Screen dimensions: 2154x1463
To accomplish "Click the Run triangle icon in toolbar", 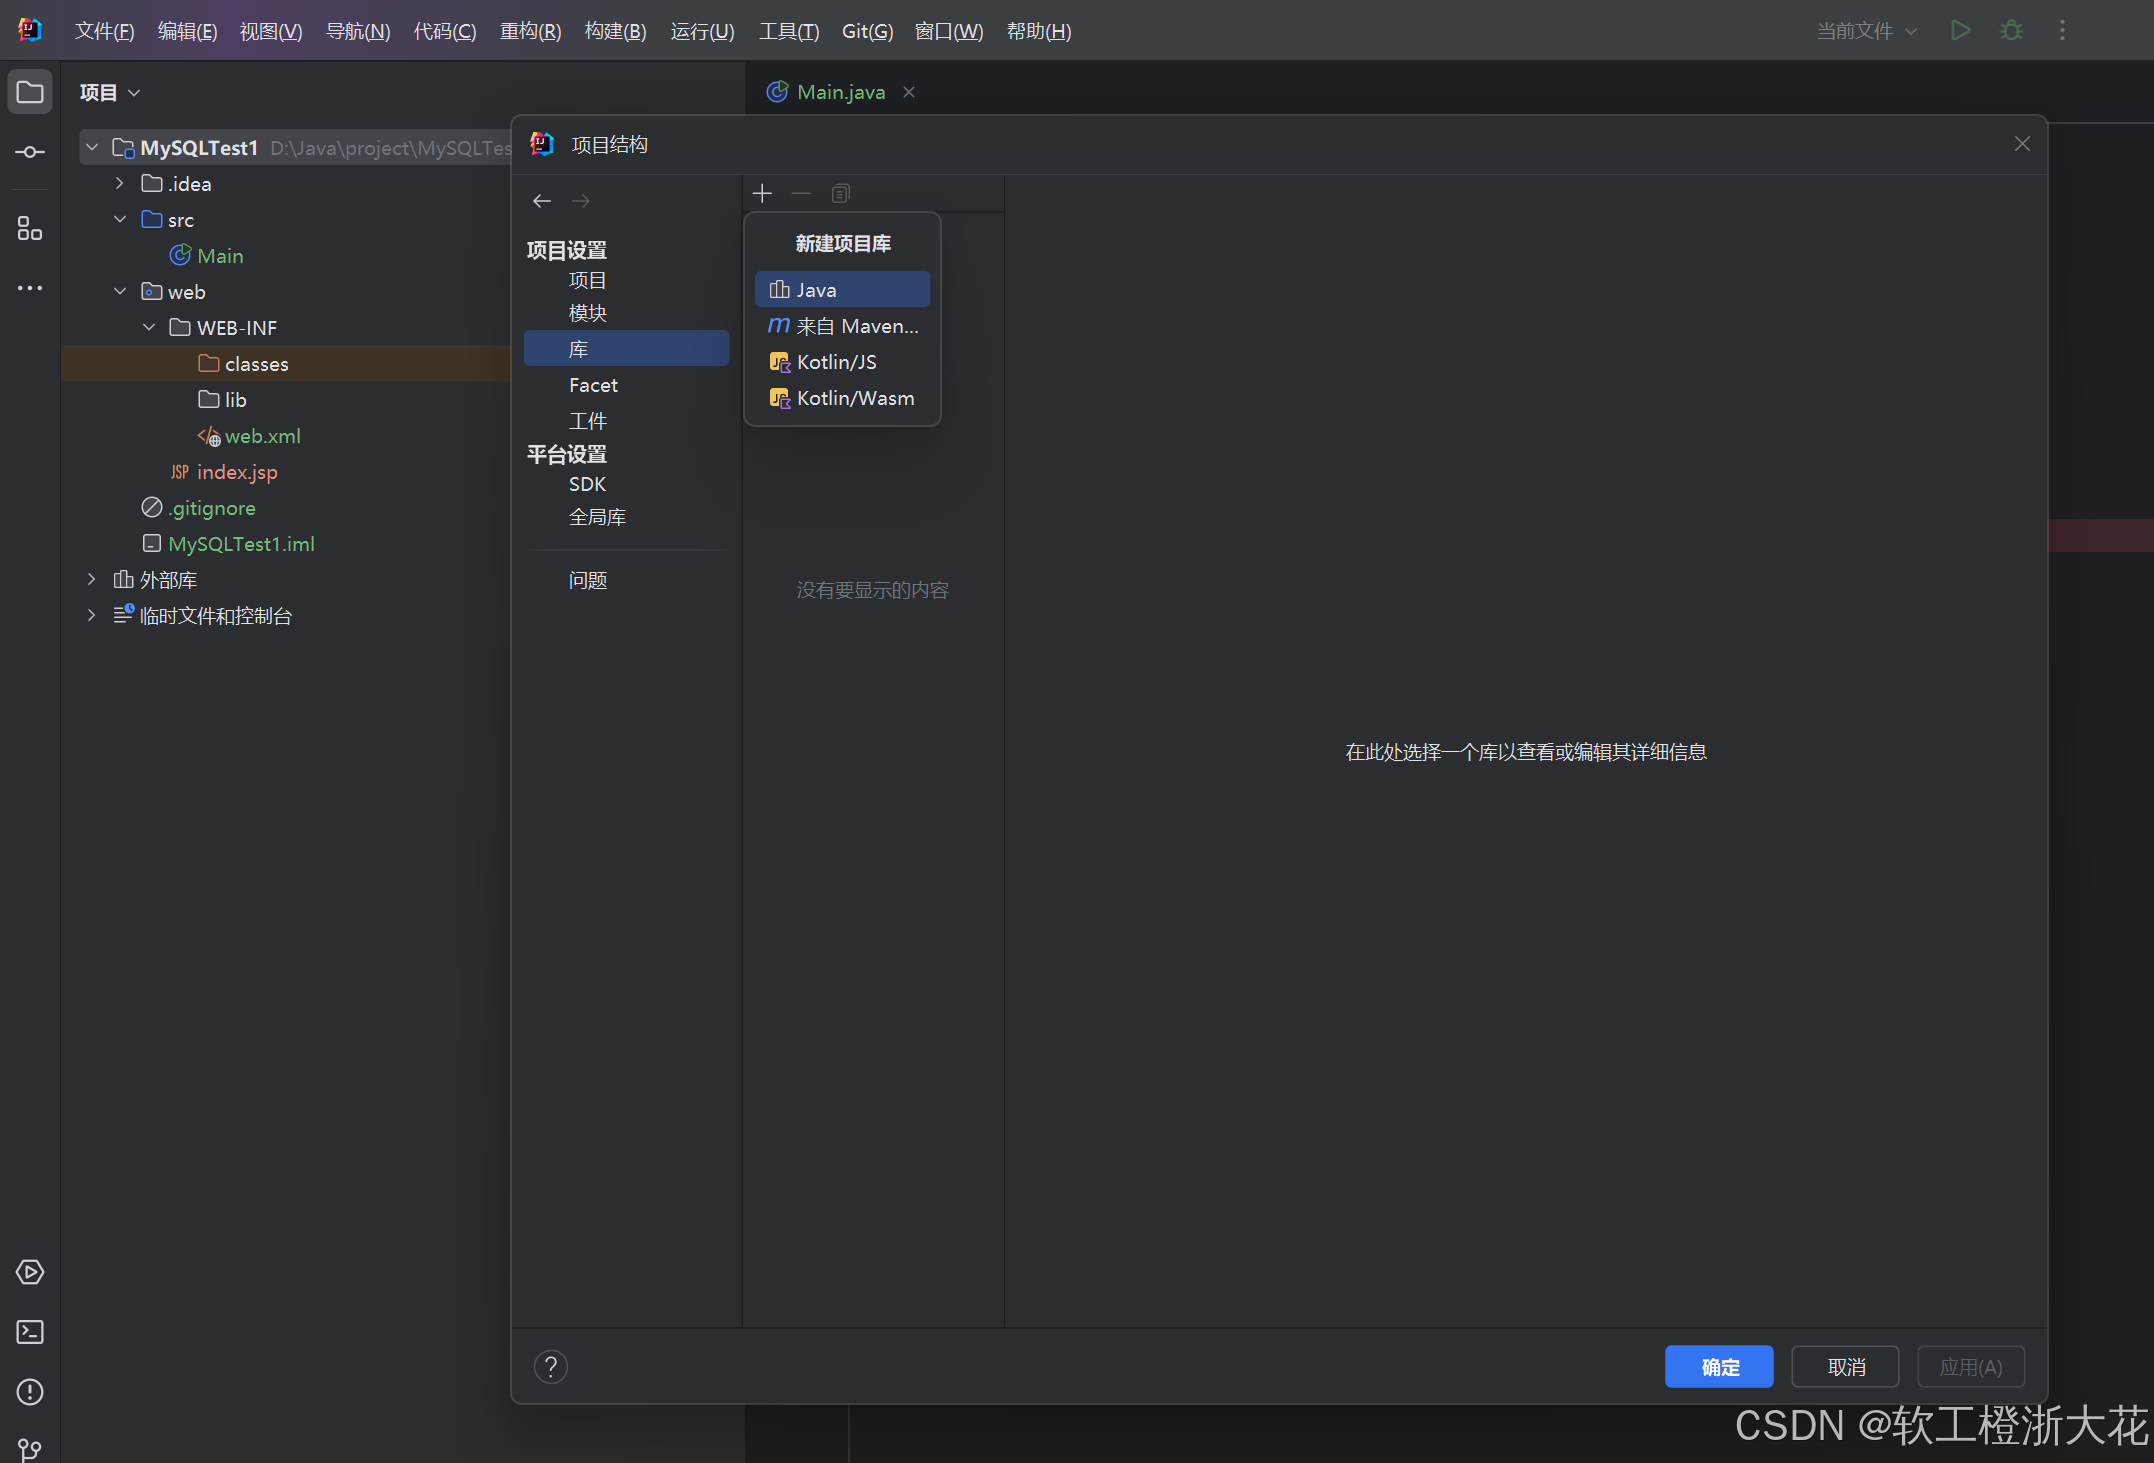I will tap(1960, 31).
